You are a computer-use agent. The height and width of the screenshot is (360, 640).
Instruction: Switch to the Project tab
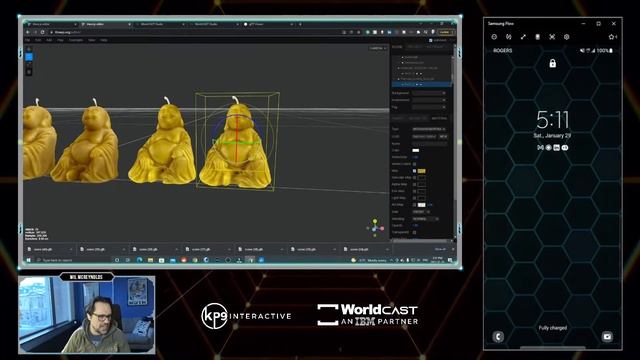[x=414, y=47]
